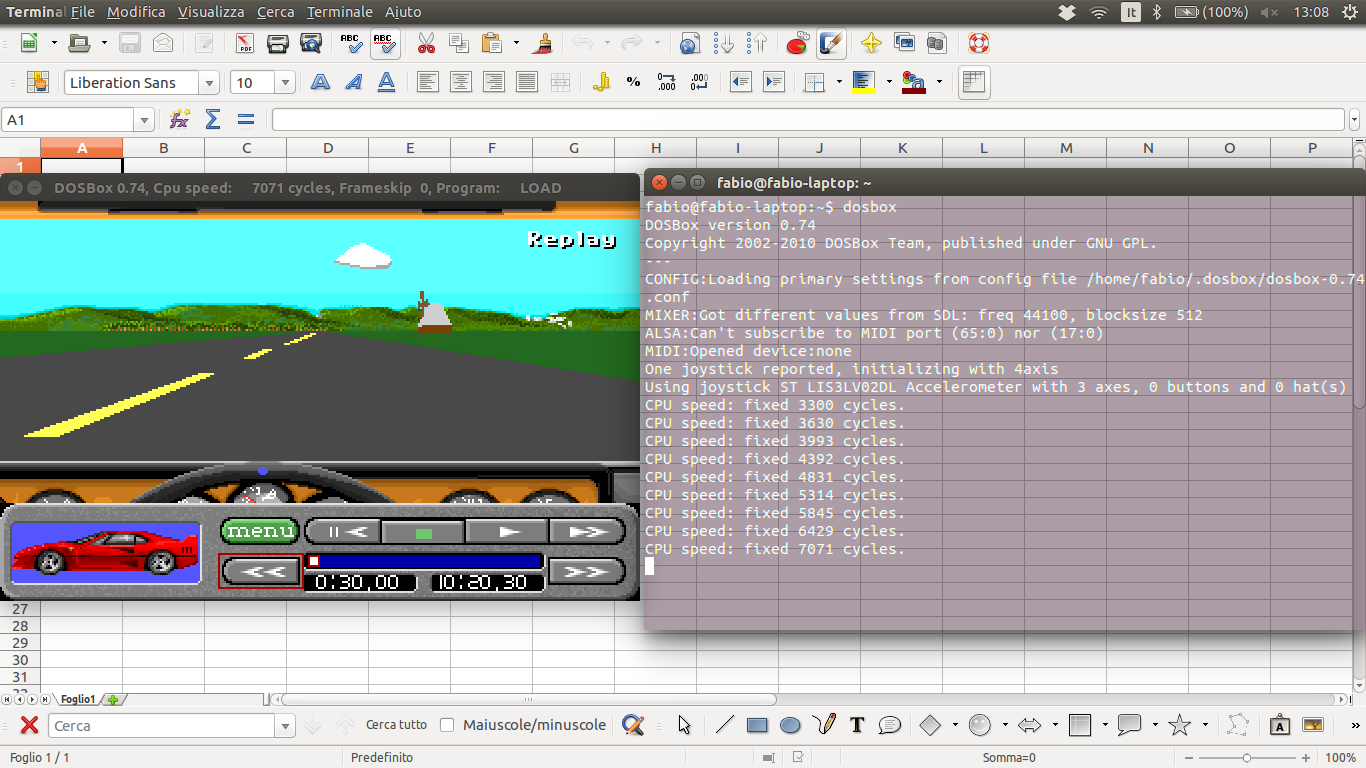Image resolution: width=1366 pixels, height=768 pixels.
Task: Open the Visualizza menu
Action: click(x=211, y=12)
